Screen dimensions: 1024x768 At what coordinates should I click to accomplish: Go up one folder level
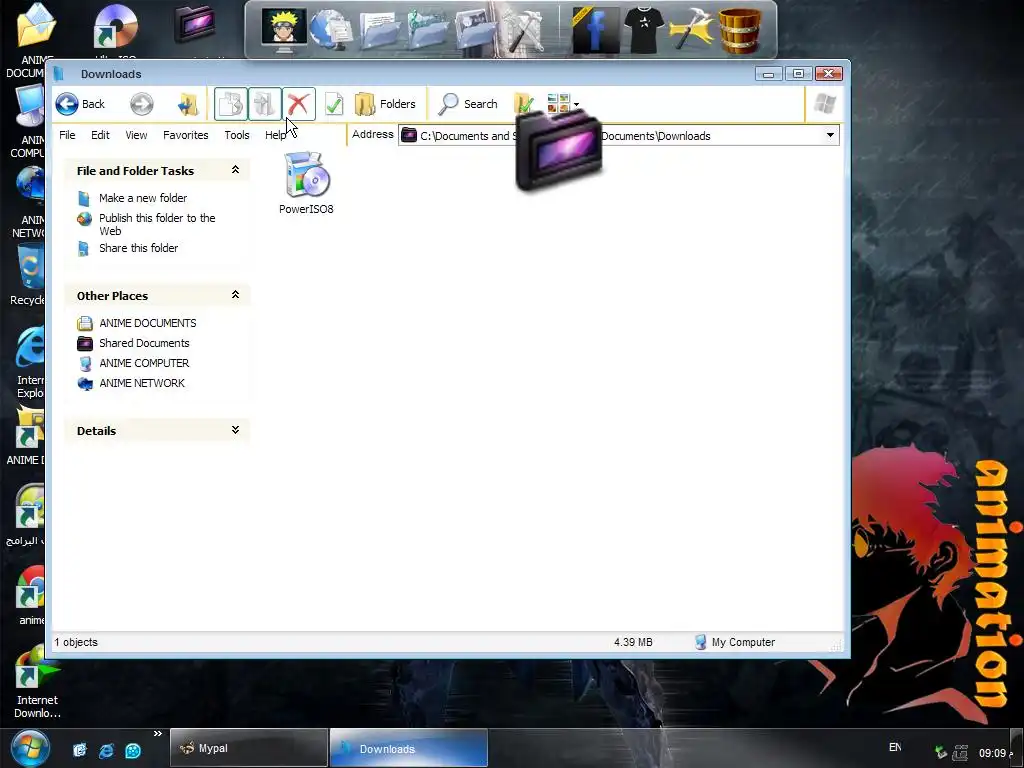point(188,104)
